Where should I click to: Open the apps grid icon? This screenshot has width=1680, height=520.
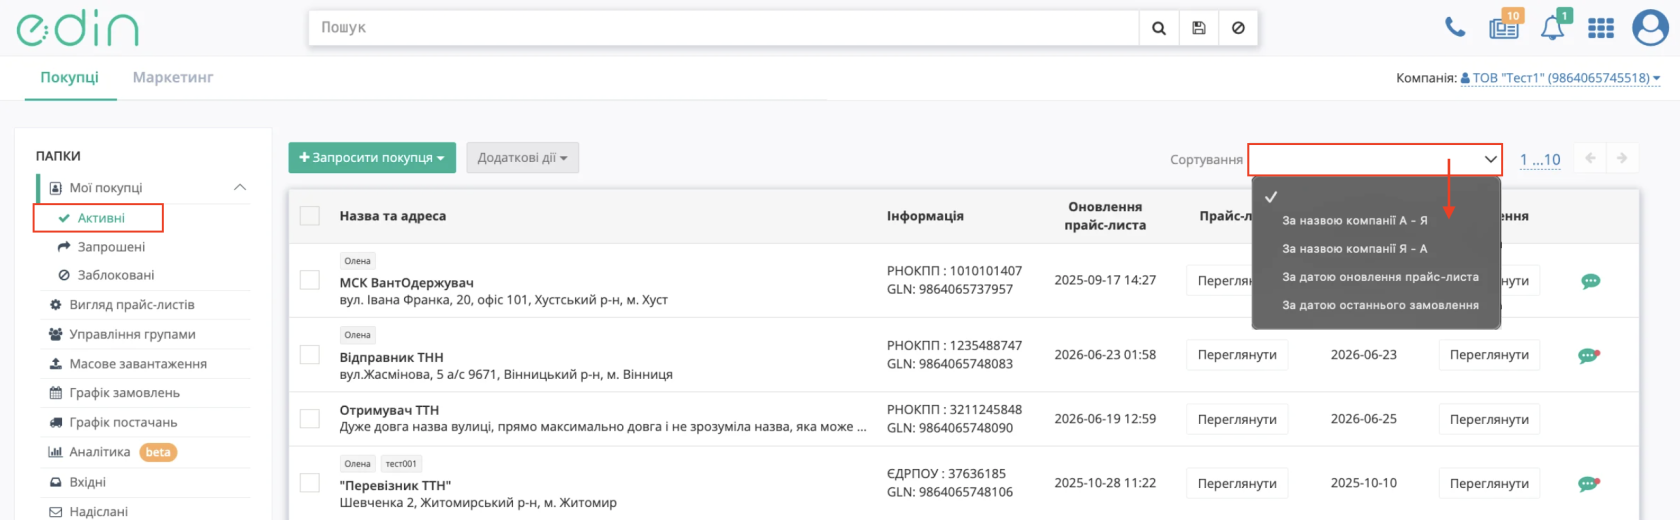click(x=1601, y=28)
